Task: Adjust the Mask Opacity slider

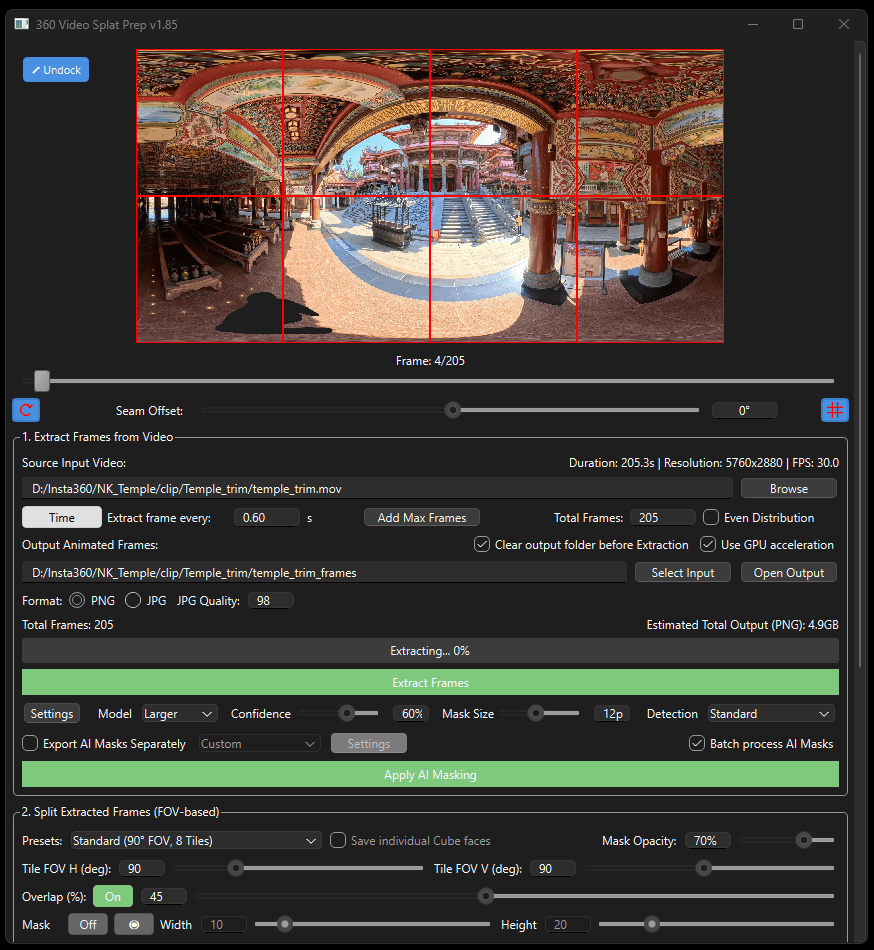Action: [805, 840]
